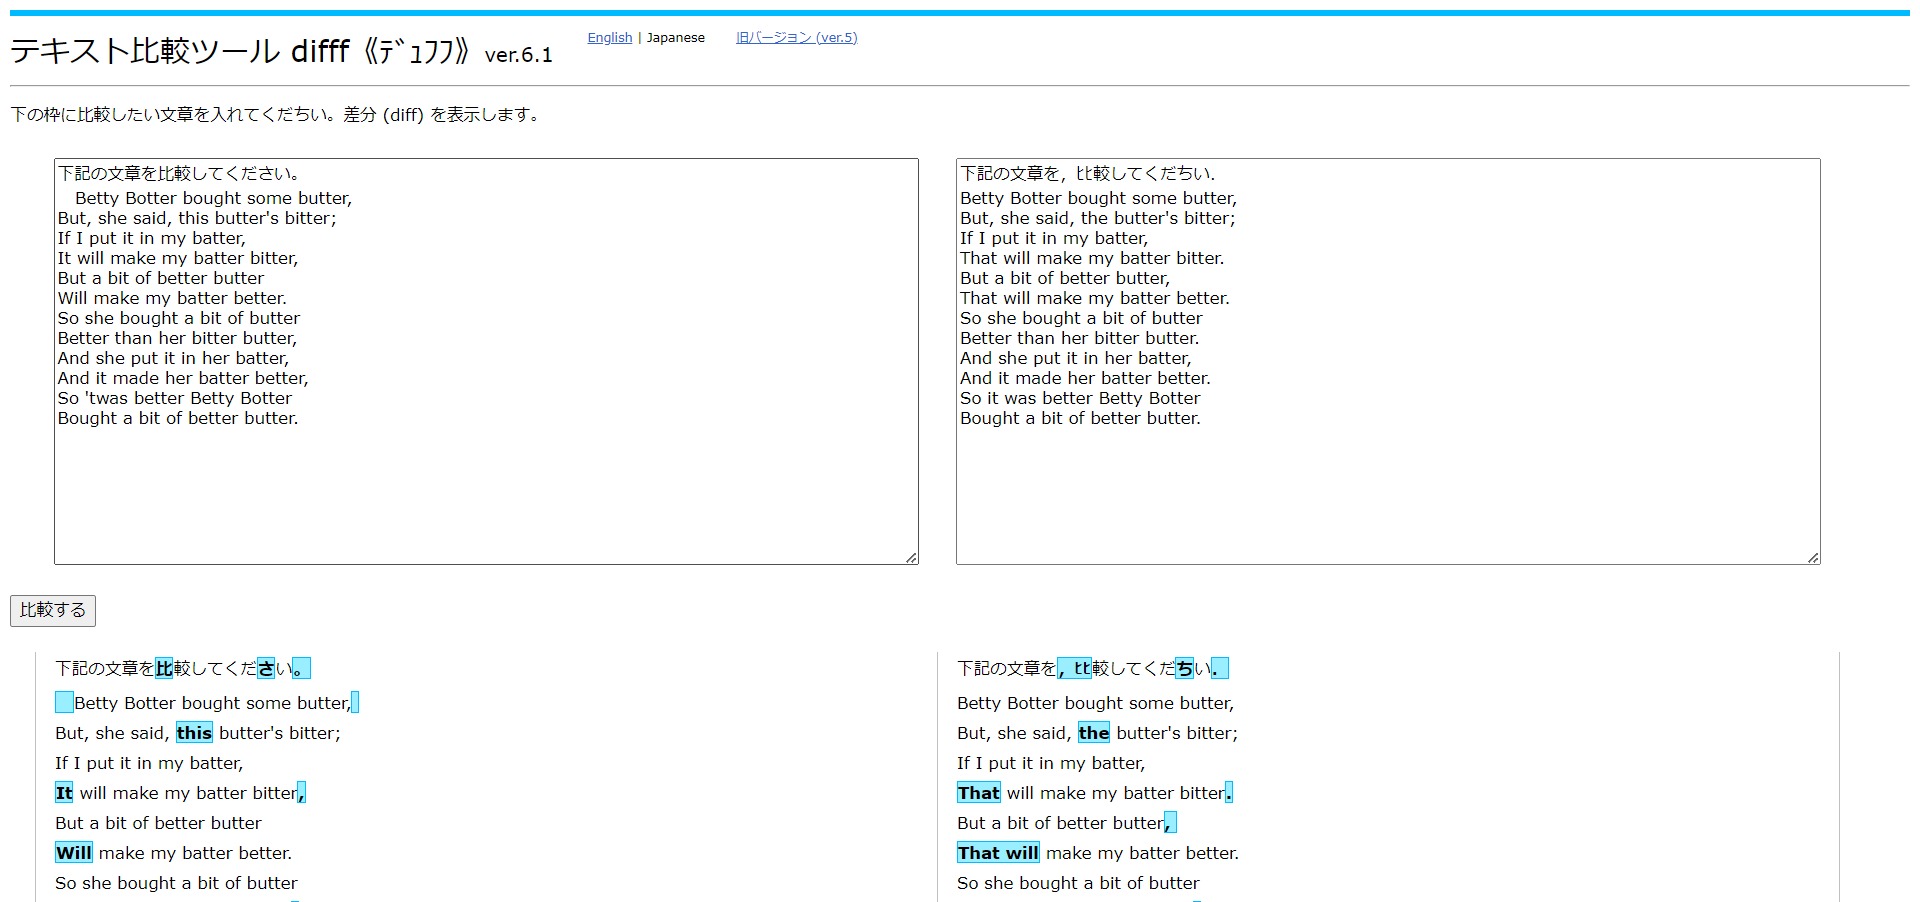Screen dimensions: 1920x902
Task: Open the old version (ver.5) link
Action: (796, 38)
